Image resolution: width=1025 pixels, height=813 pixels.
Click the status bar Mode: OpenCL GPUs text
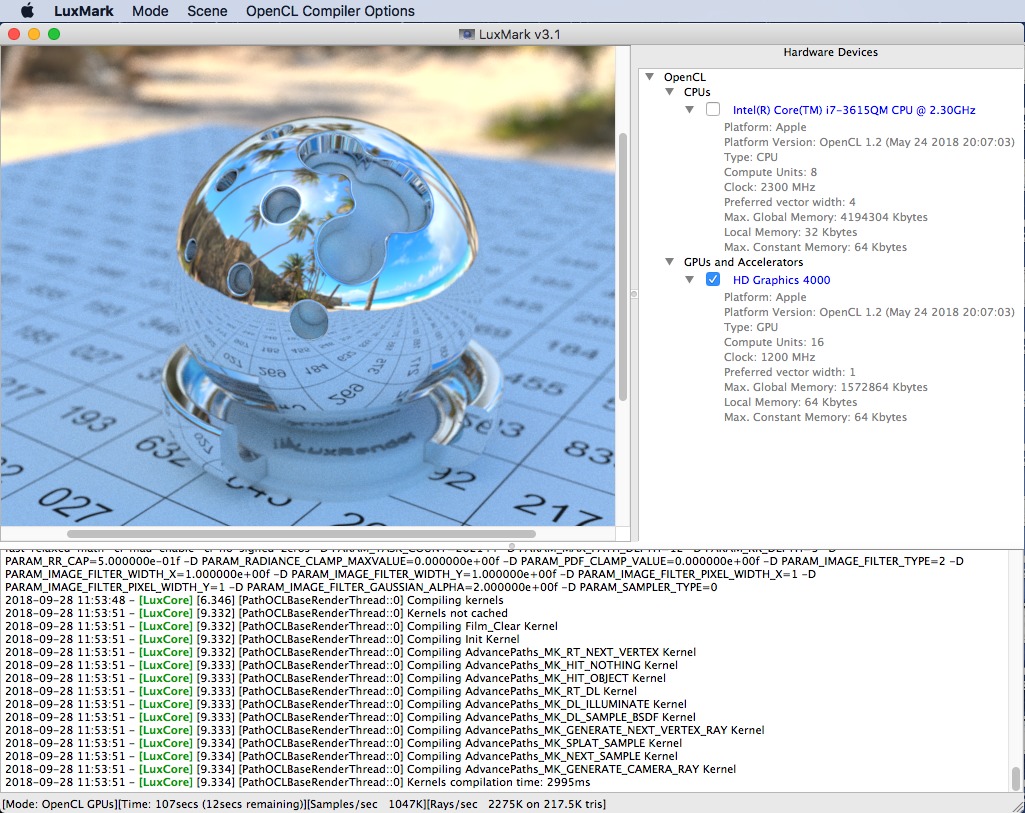point(59,804)
